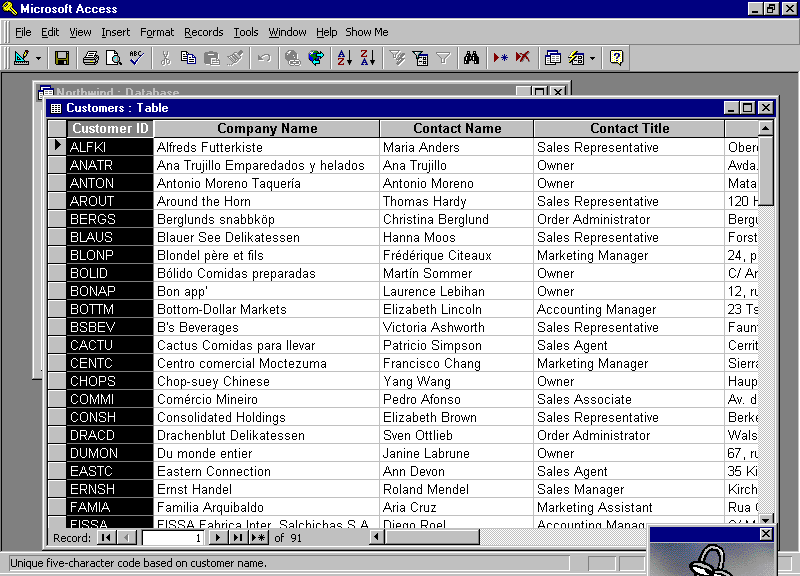The width and height of the screenshot is (800, 576).
Task: Open the View button dropdown arrow
Action: [39, 58]
